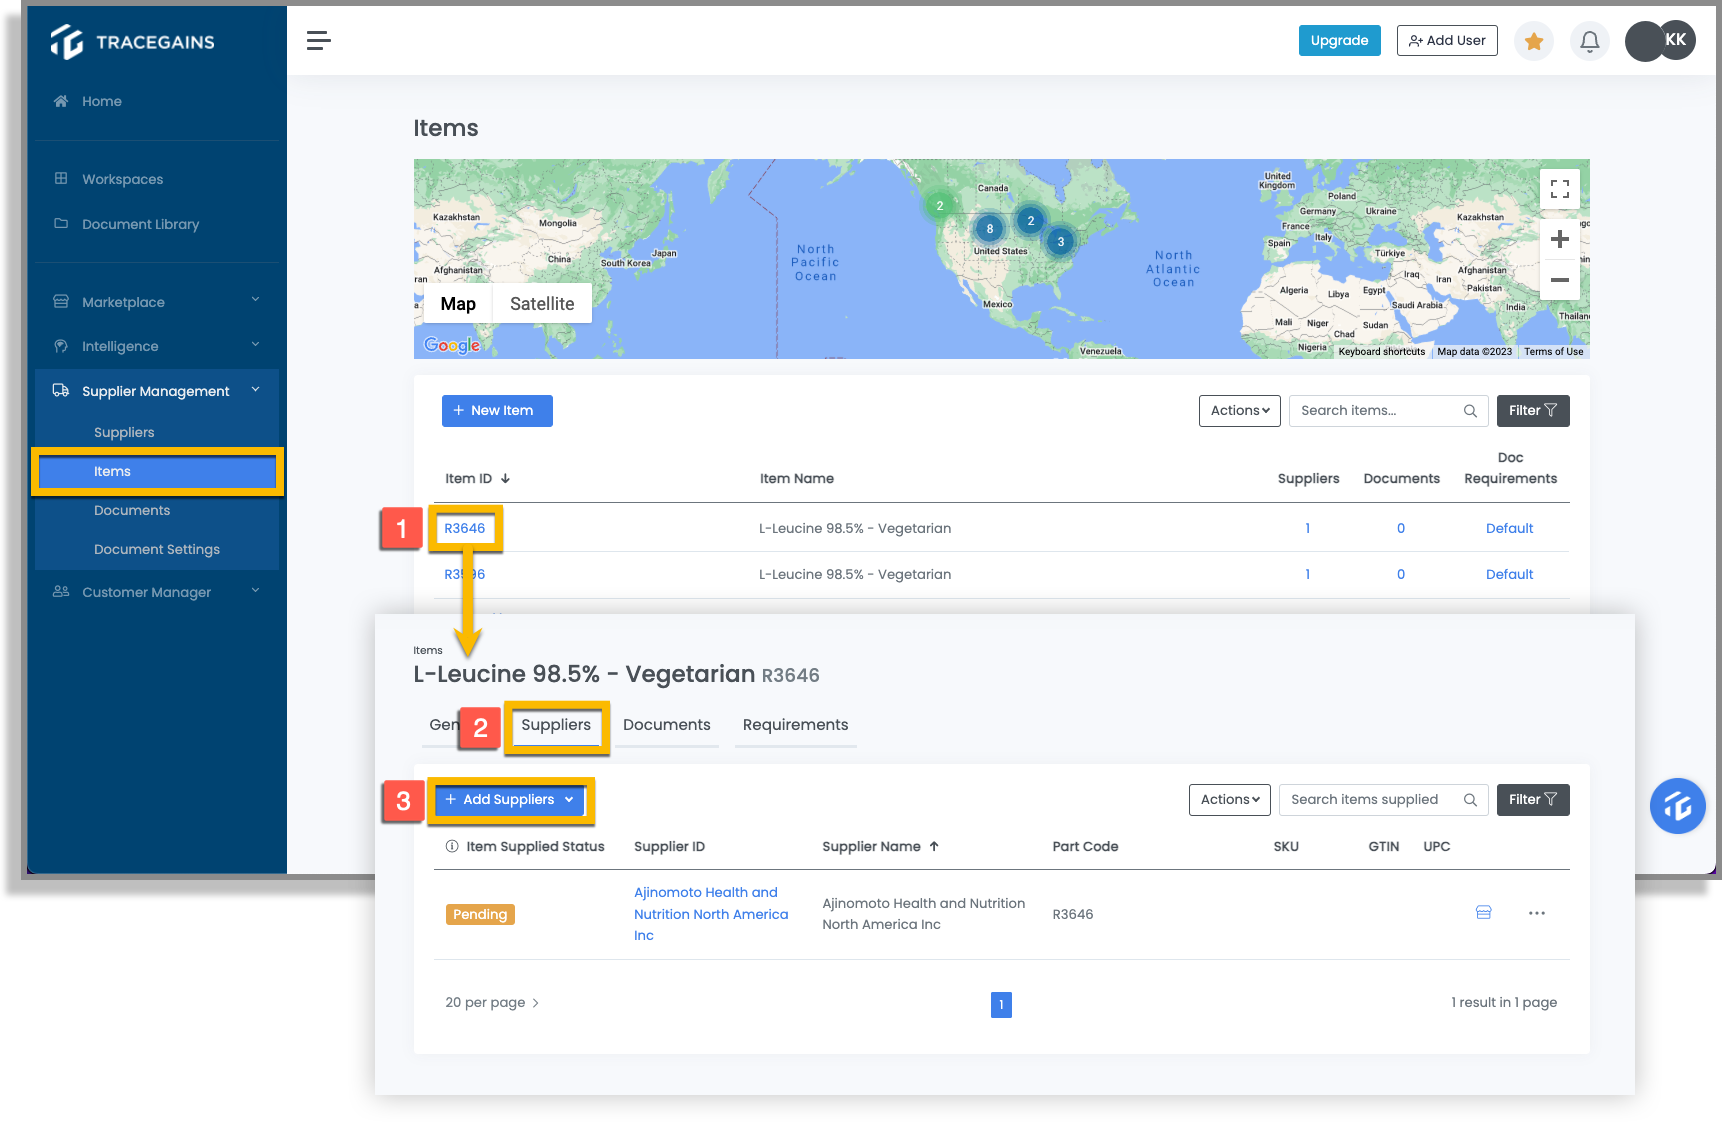Switch to Satellite map view
Screen dimensions: 1722x1123
[541, 303]
